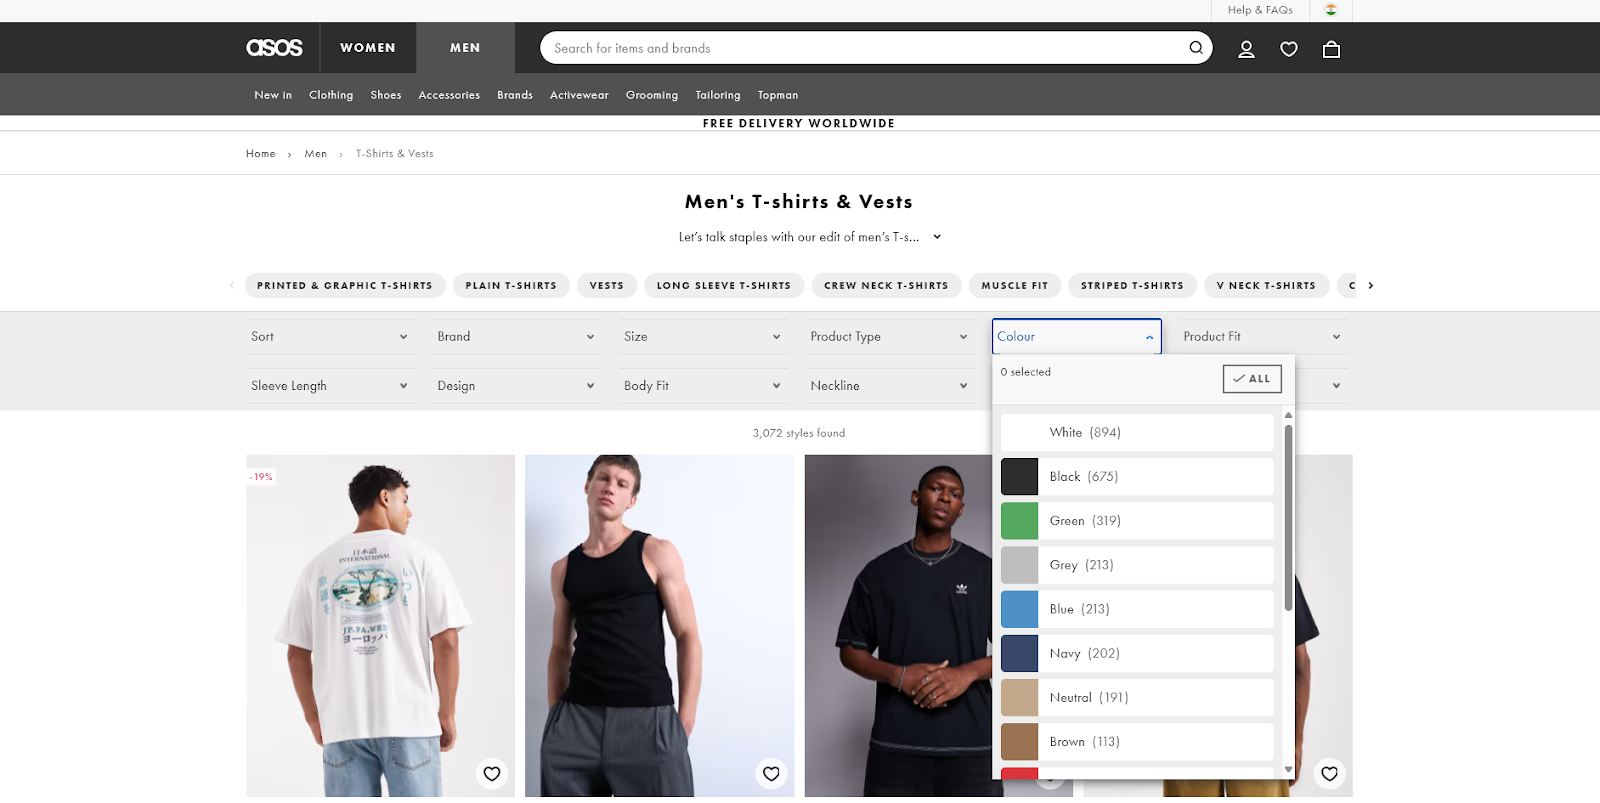Go to Men breadcrumb

[x=316, y=154]
